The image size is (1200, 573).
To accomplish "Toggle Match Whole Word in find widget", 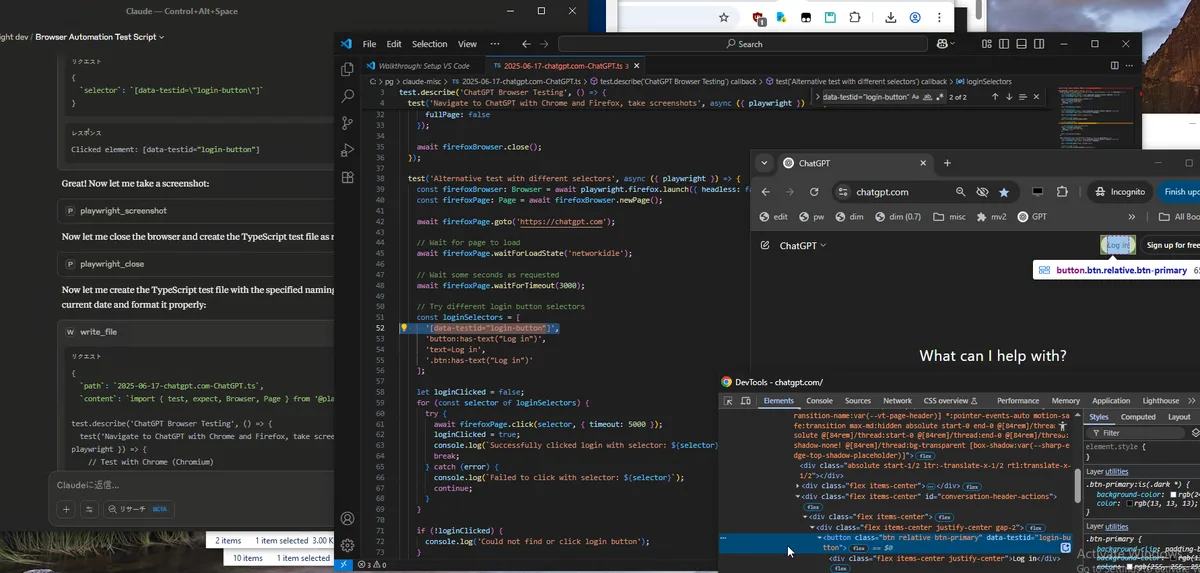I will pos(928,97).
